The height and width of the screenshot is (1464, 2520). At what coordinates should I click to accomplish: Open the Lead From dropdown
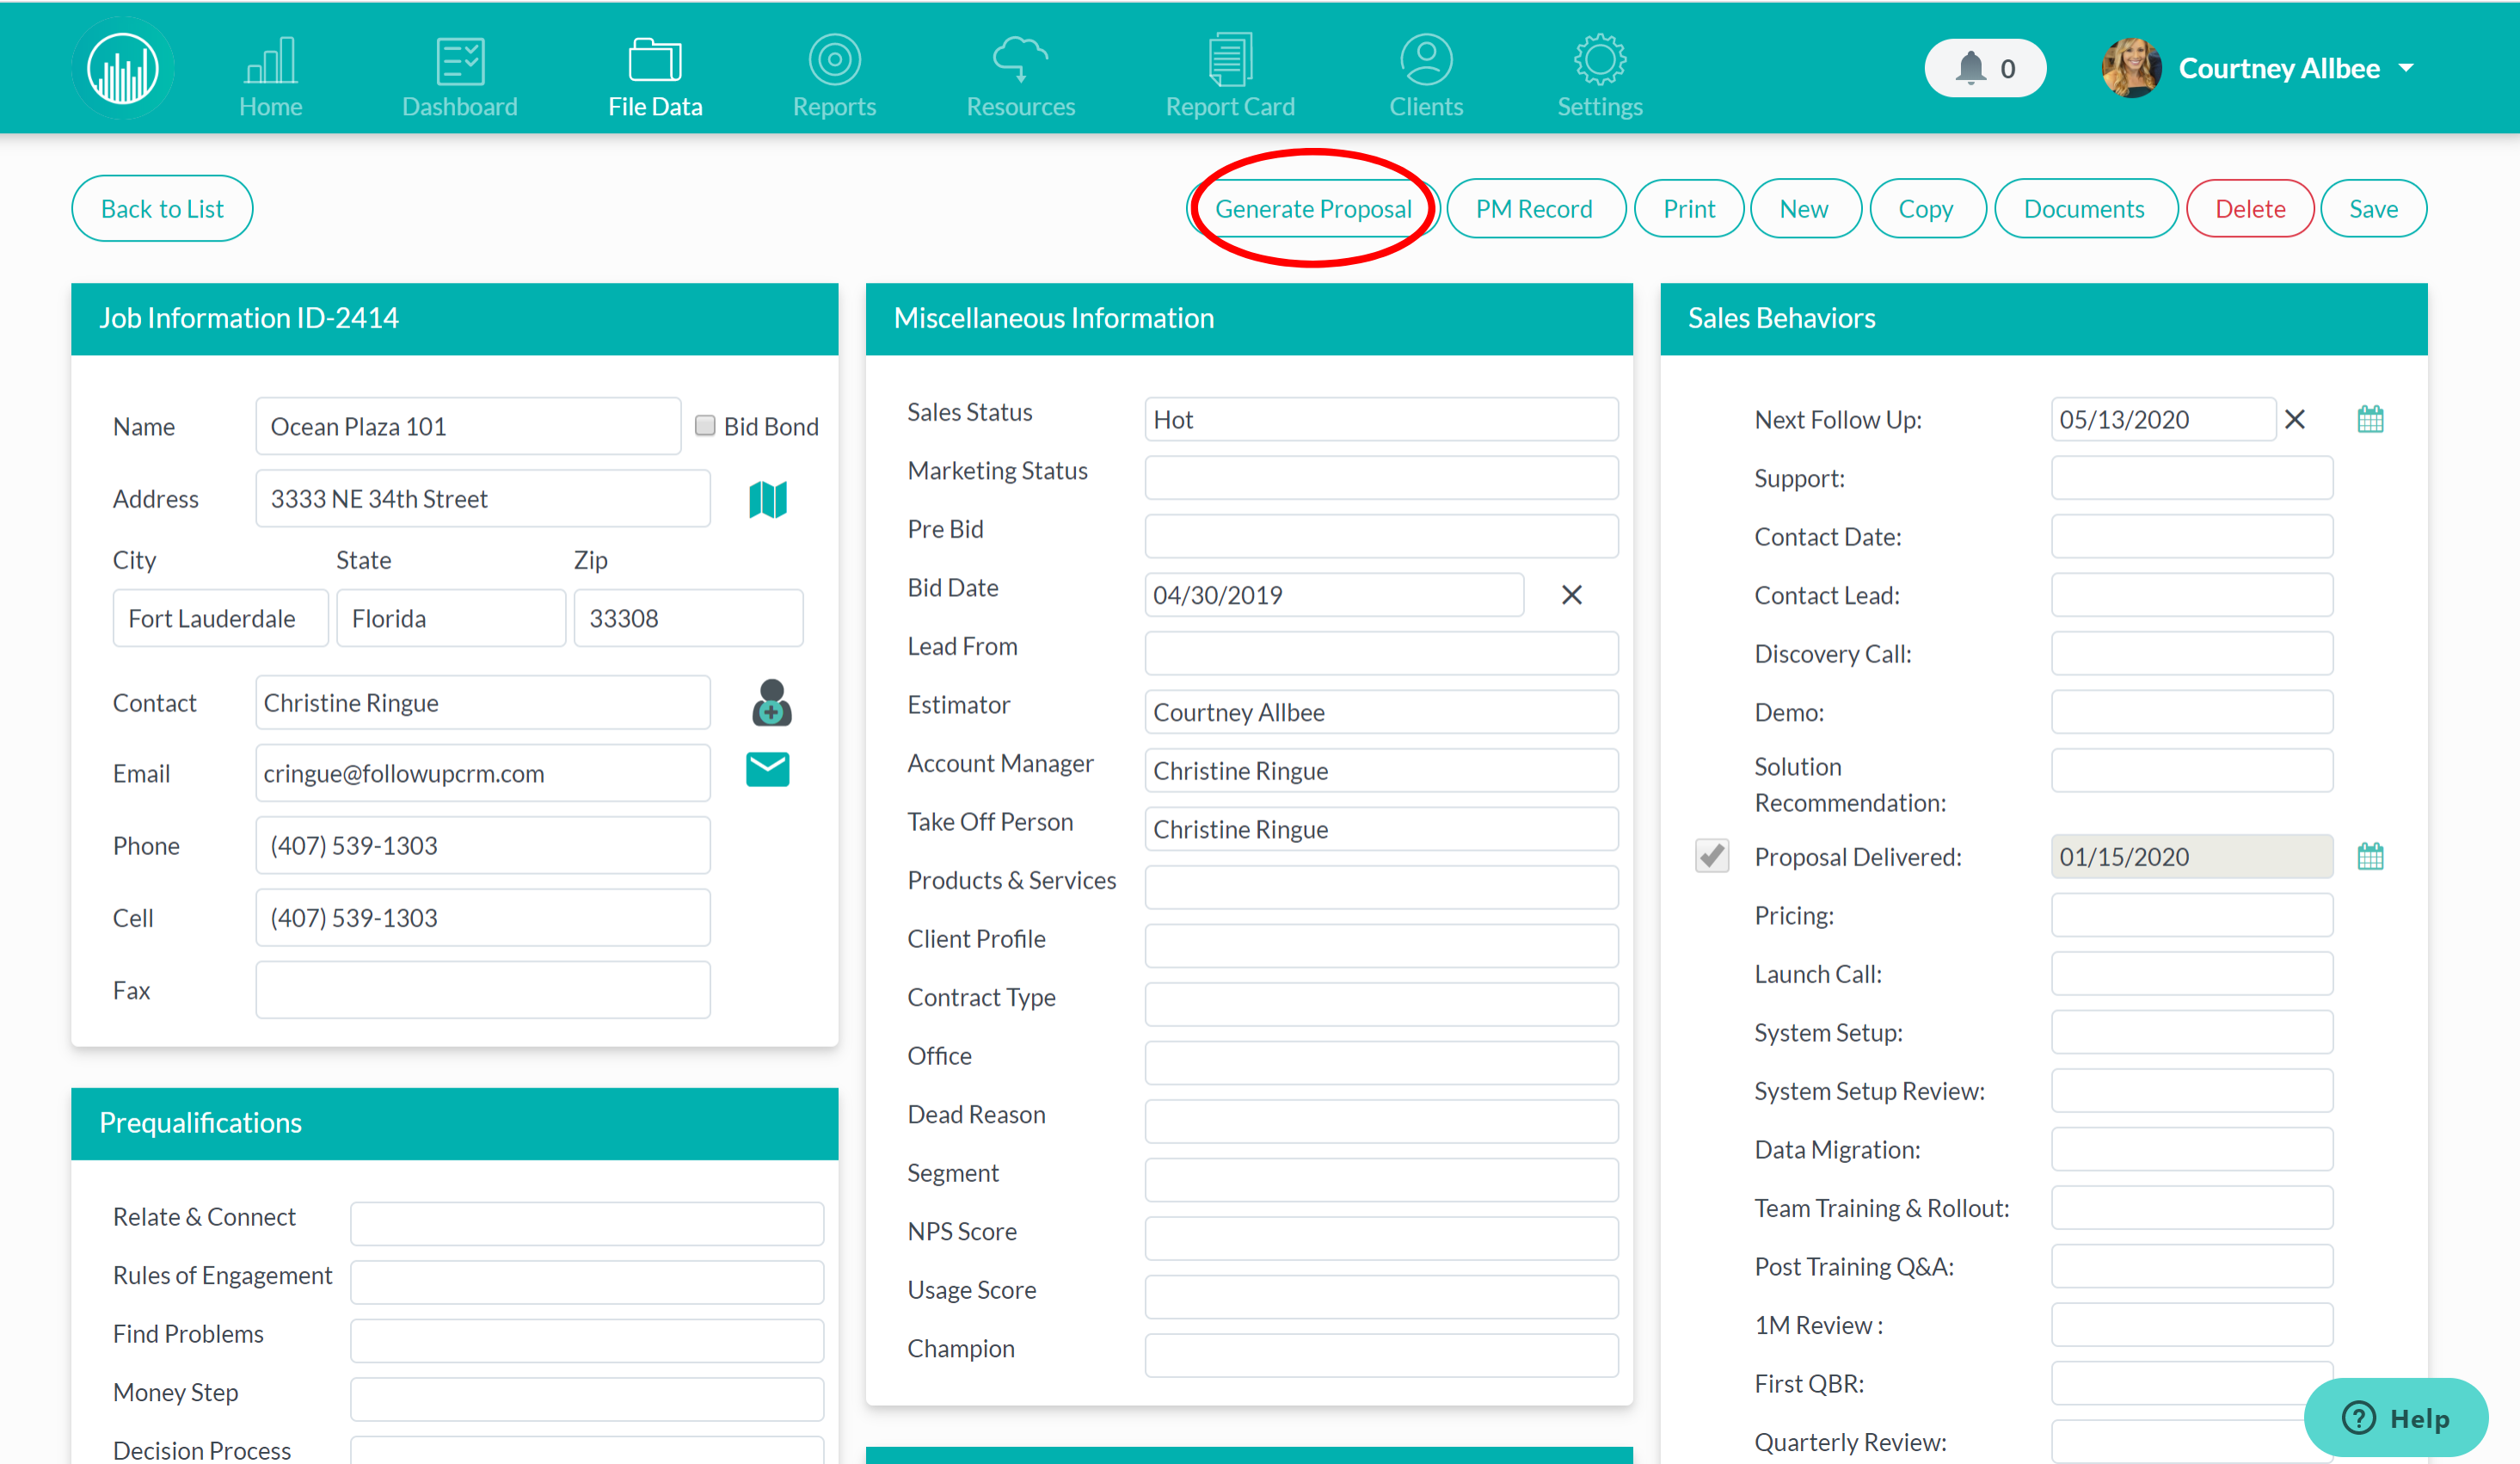click(x=1381, y=653)
